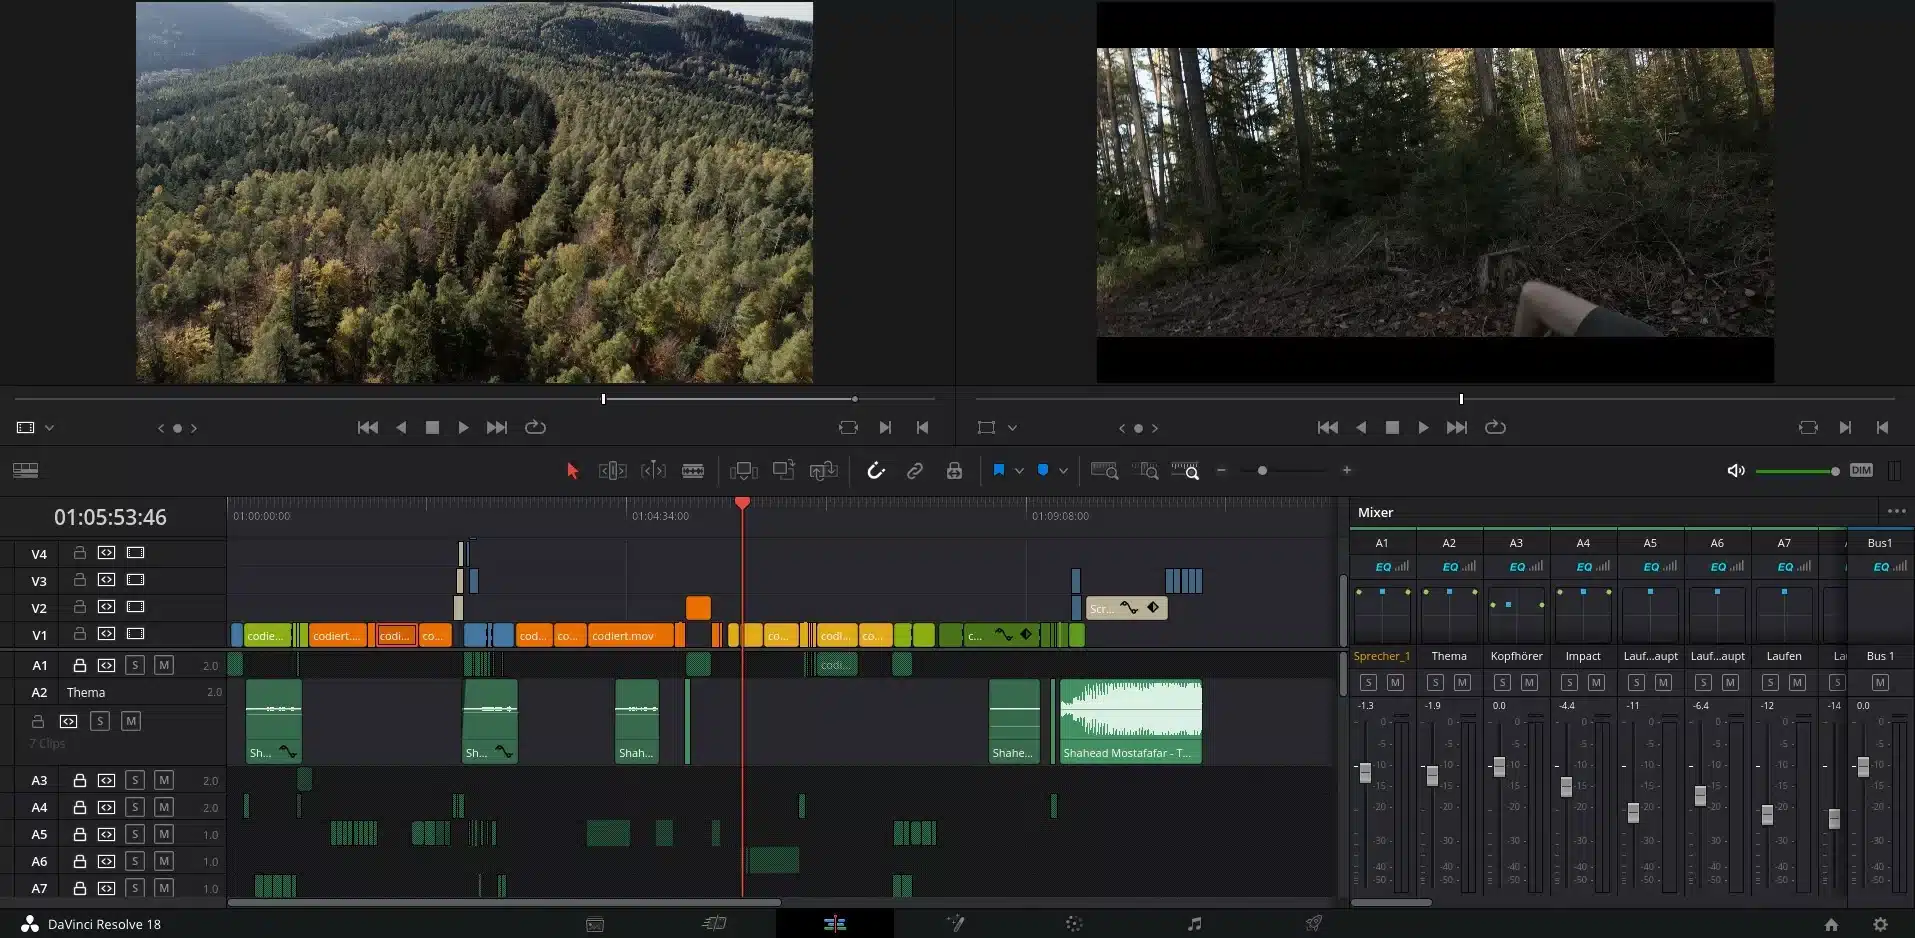Viewport: 1915px width, 938px height.
Task: Enable Snapping with the magnet icon
Action: pyautogui.click(x=876, y=470)
